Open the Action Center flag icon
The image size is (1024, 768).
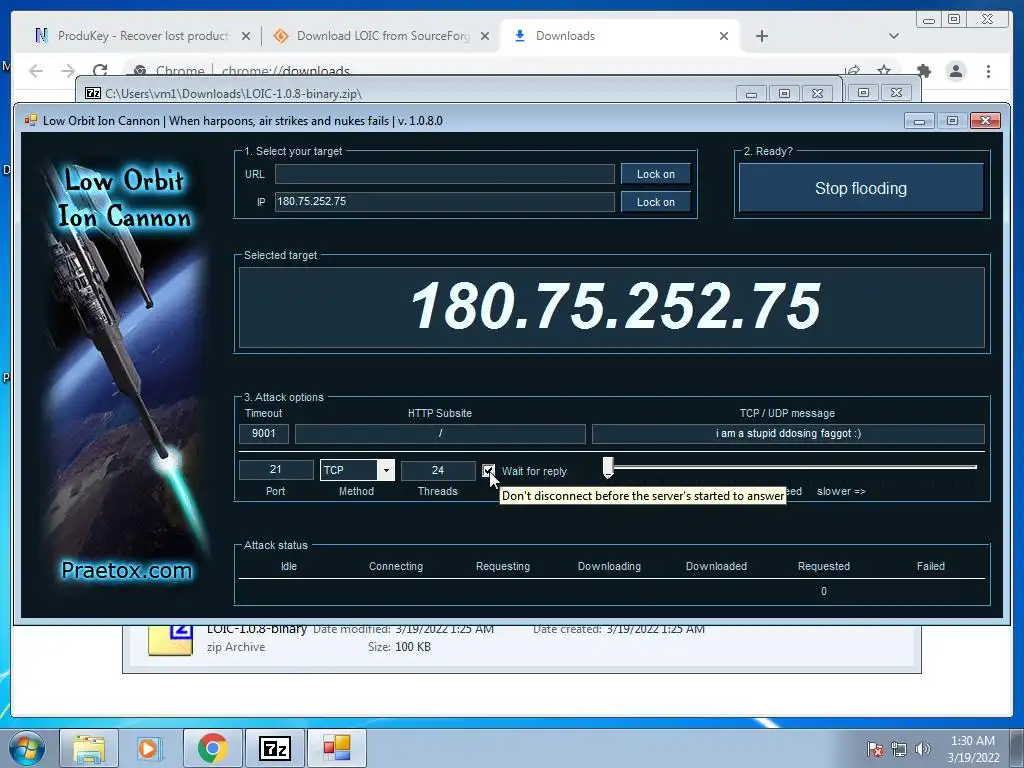point(874,748)
